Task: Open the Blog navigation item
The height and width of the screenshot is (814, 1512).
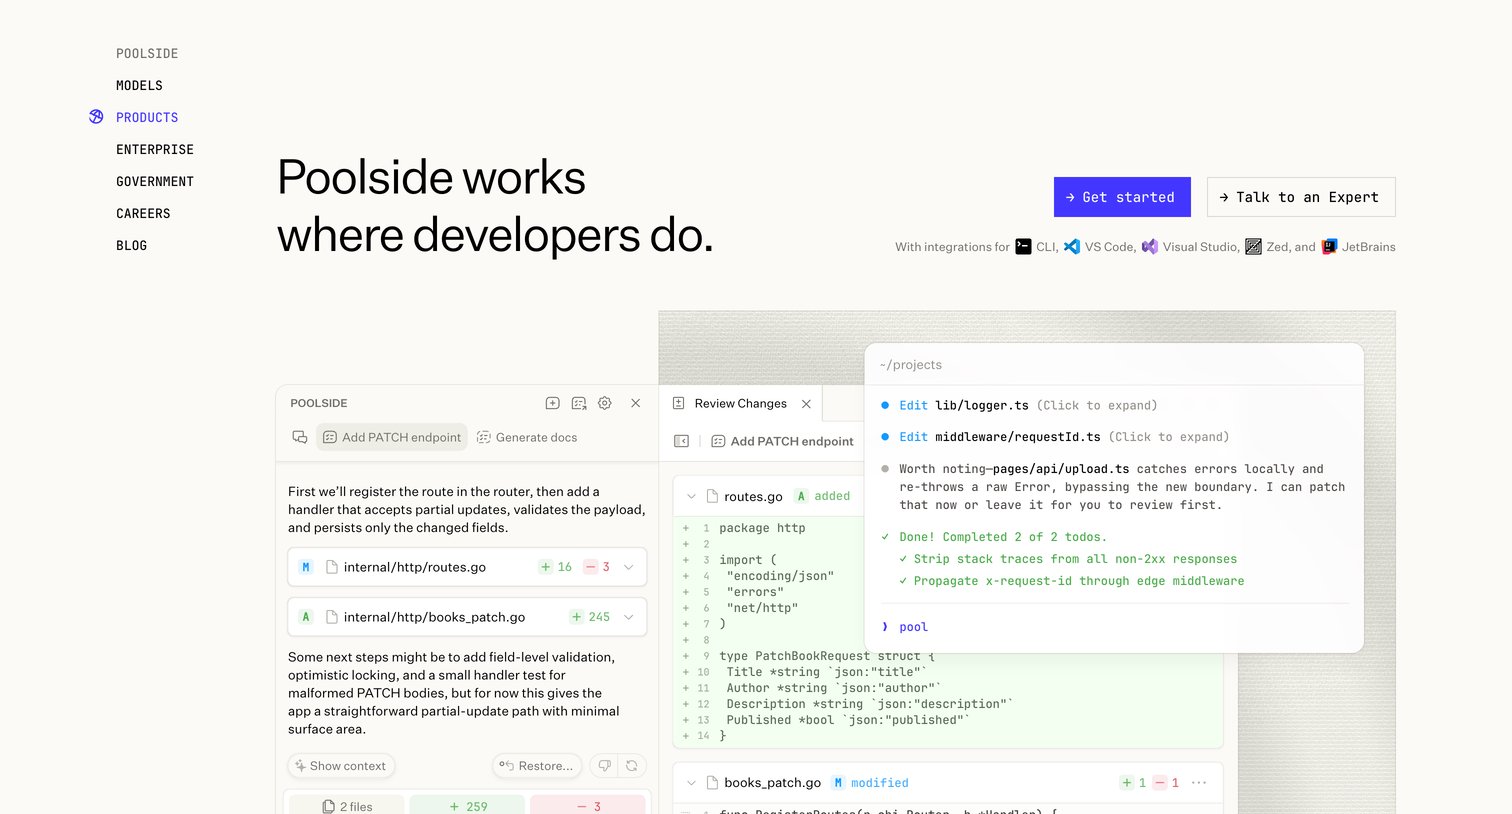Action: pyautogui.click(x=131, y=245)
